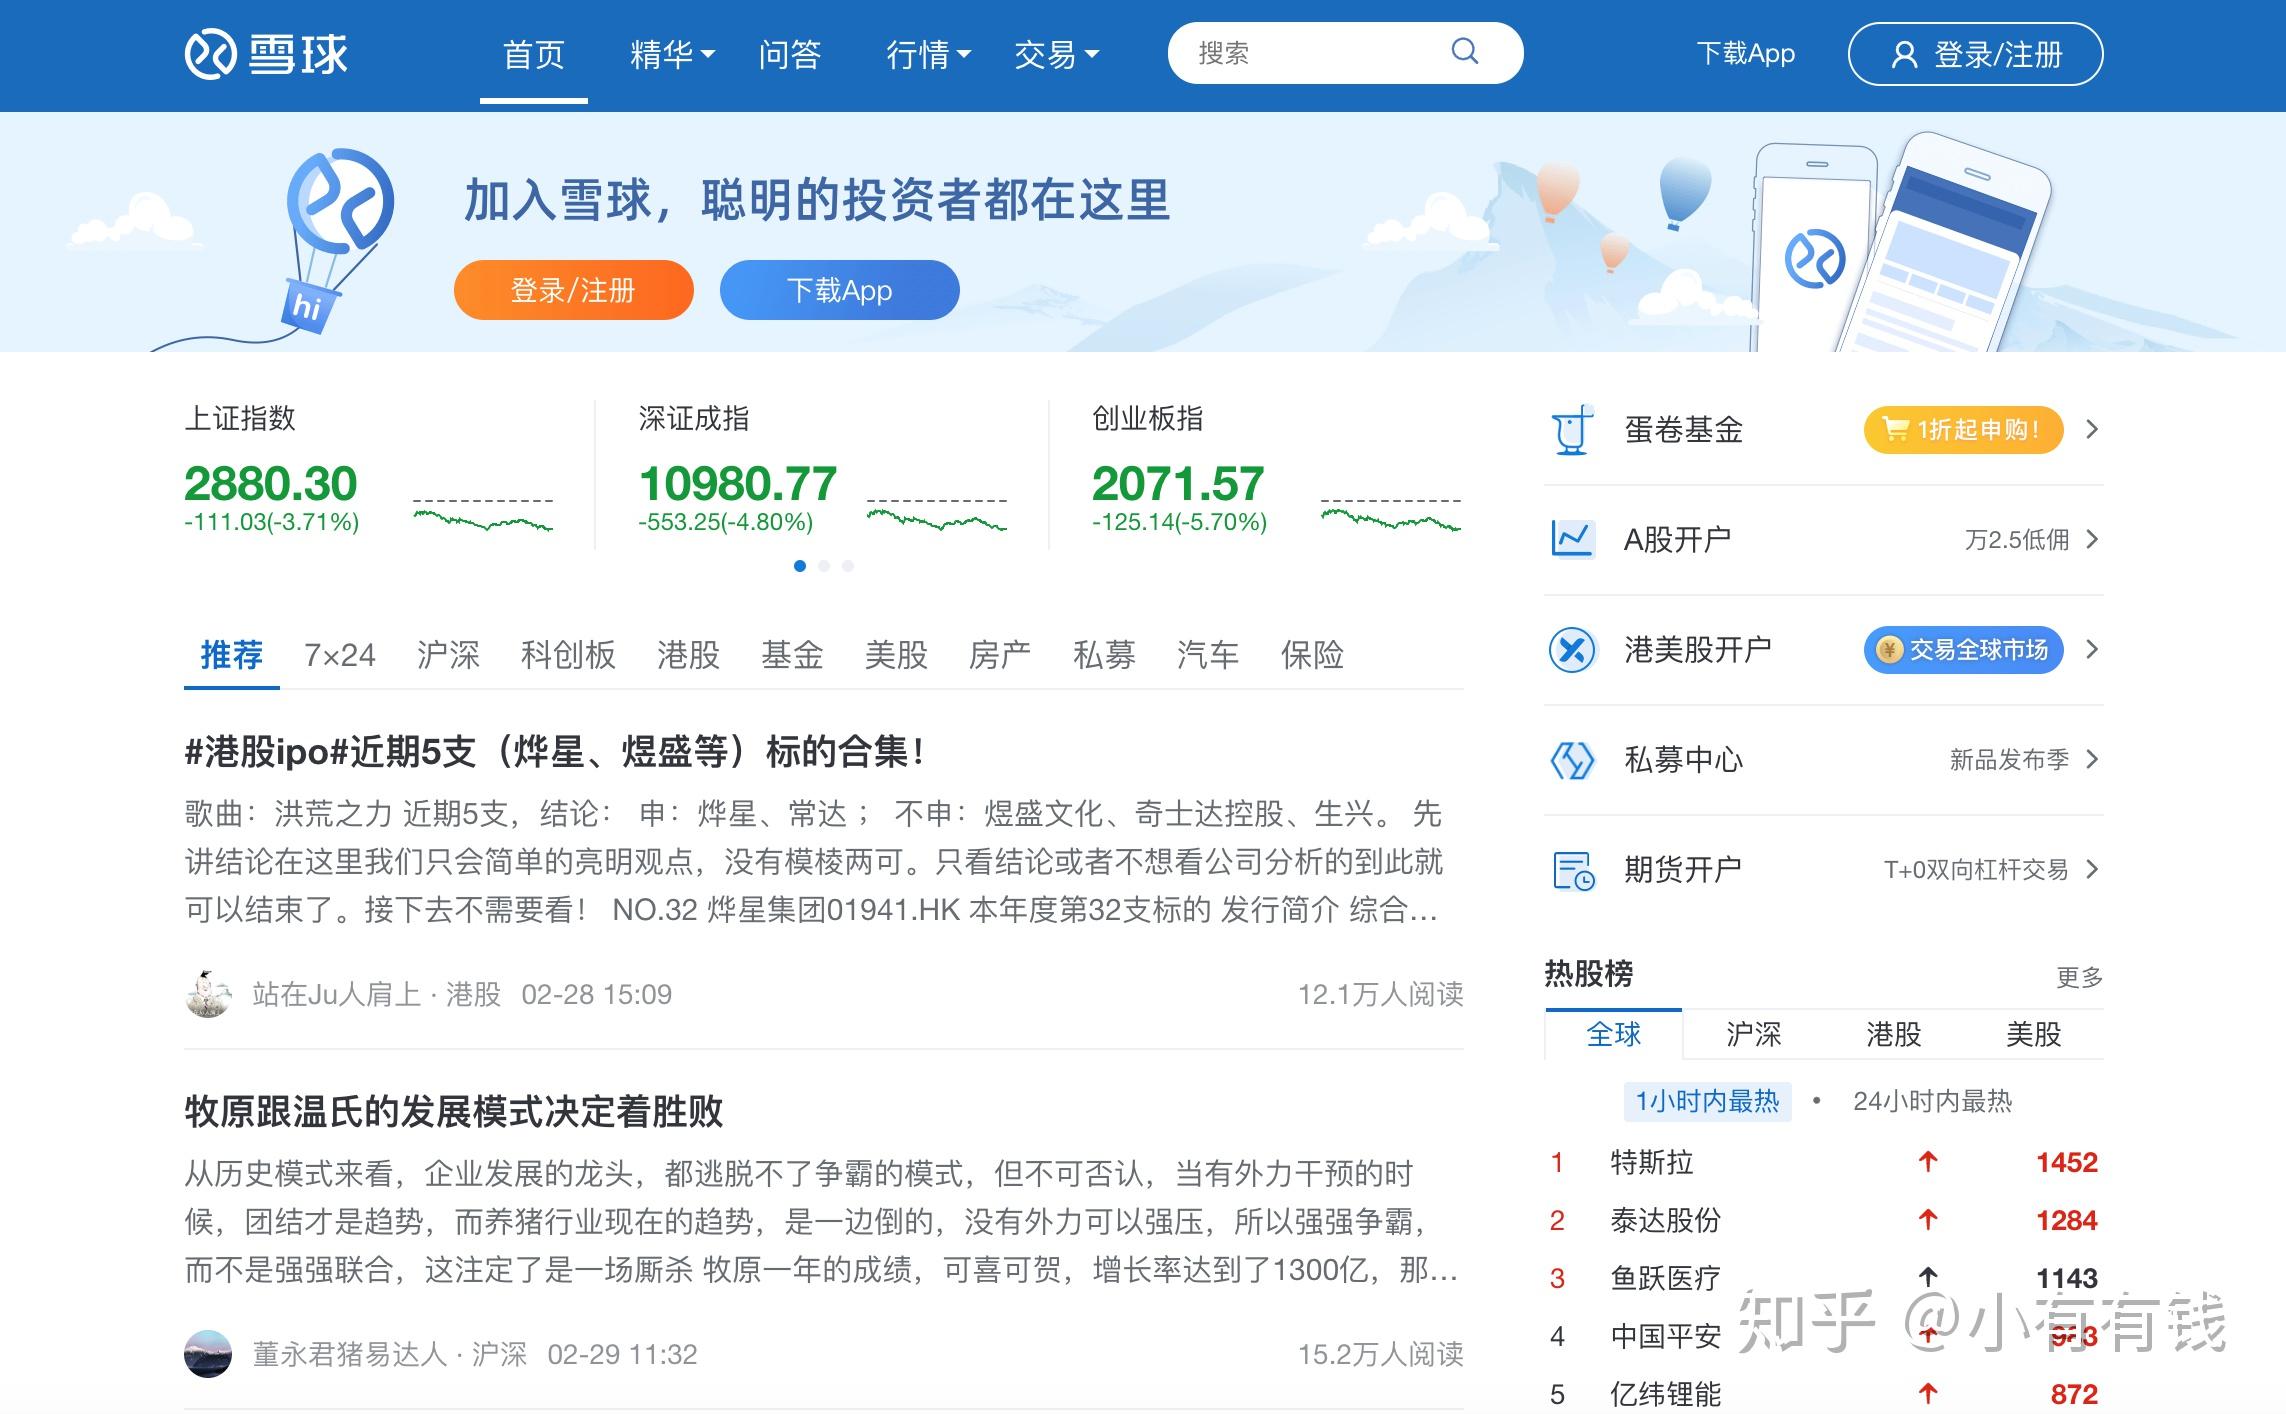Click blue 下载App banner button
Viewport: 2286px width, 1414px height.
point(840,290)
